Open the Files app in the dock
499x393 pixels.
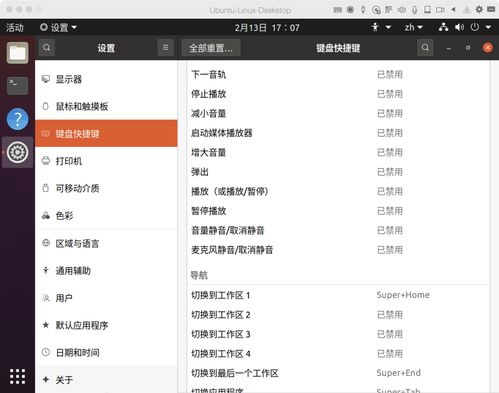(x=17, y=53)
